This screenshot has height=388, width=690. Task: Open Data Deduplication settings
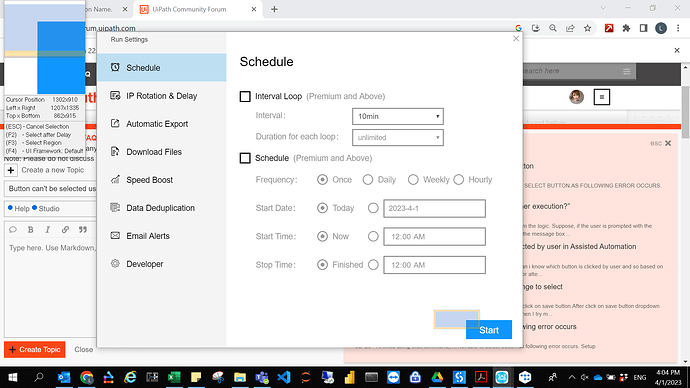(x=162, y=208)
